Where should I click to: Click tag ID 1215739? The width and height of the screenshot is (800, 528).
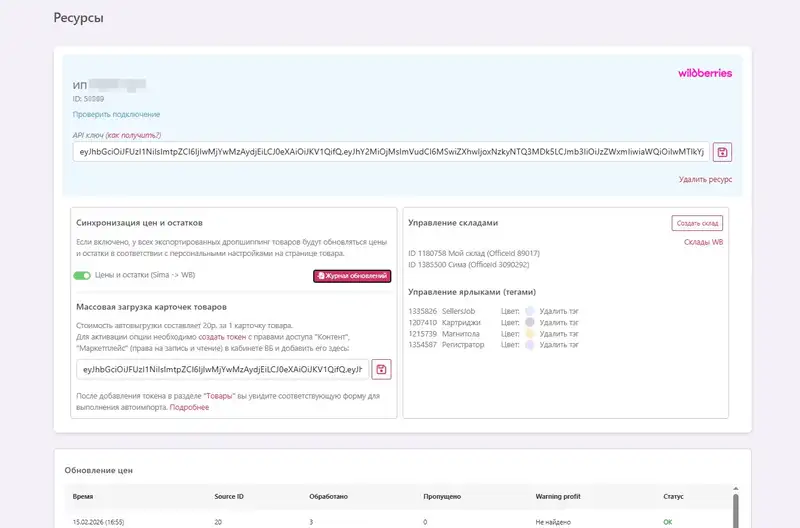(422, 334)
